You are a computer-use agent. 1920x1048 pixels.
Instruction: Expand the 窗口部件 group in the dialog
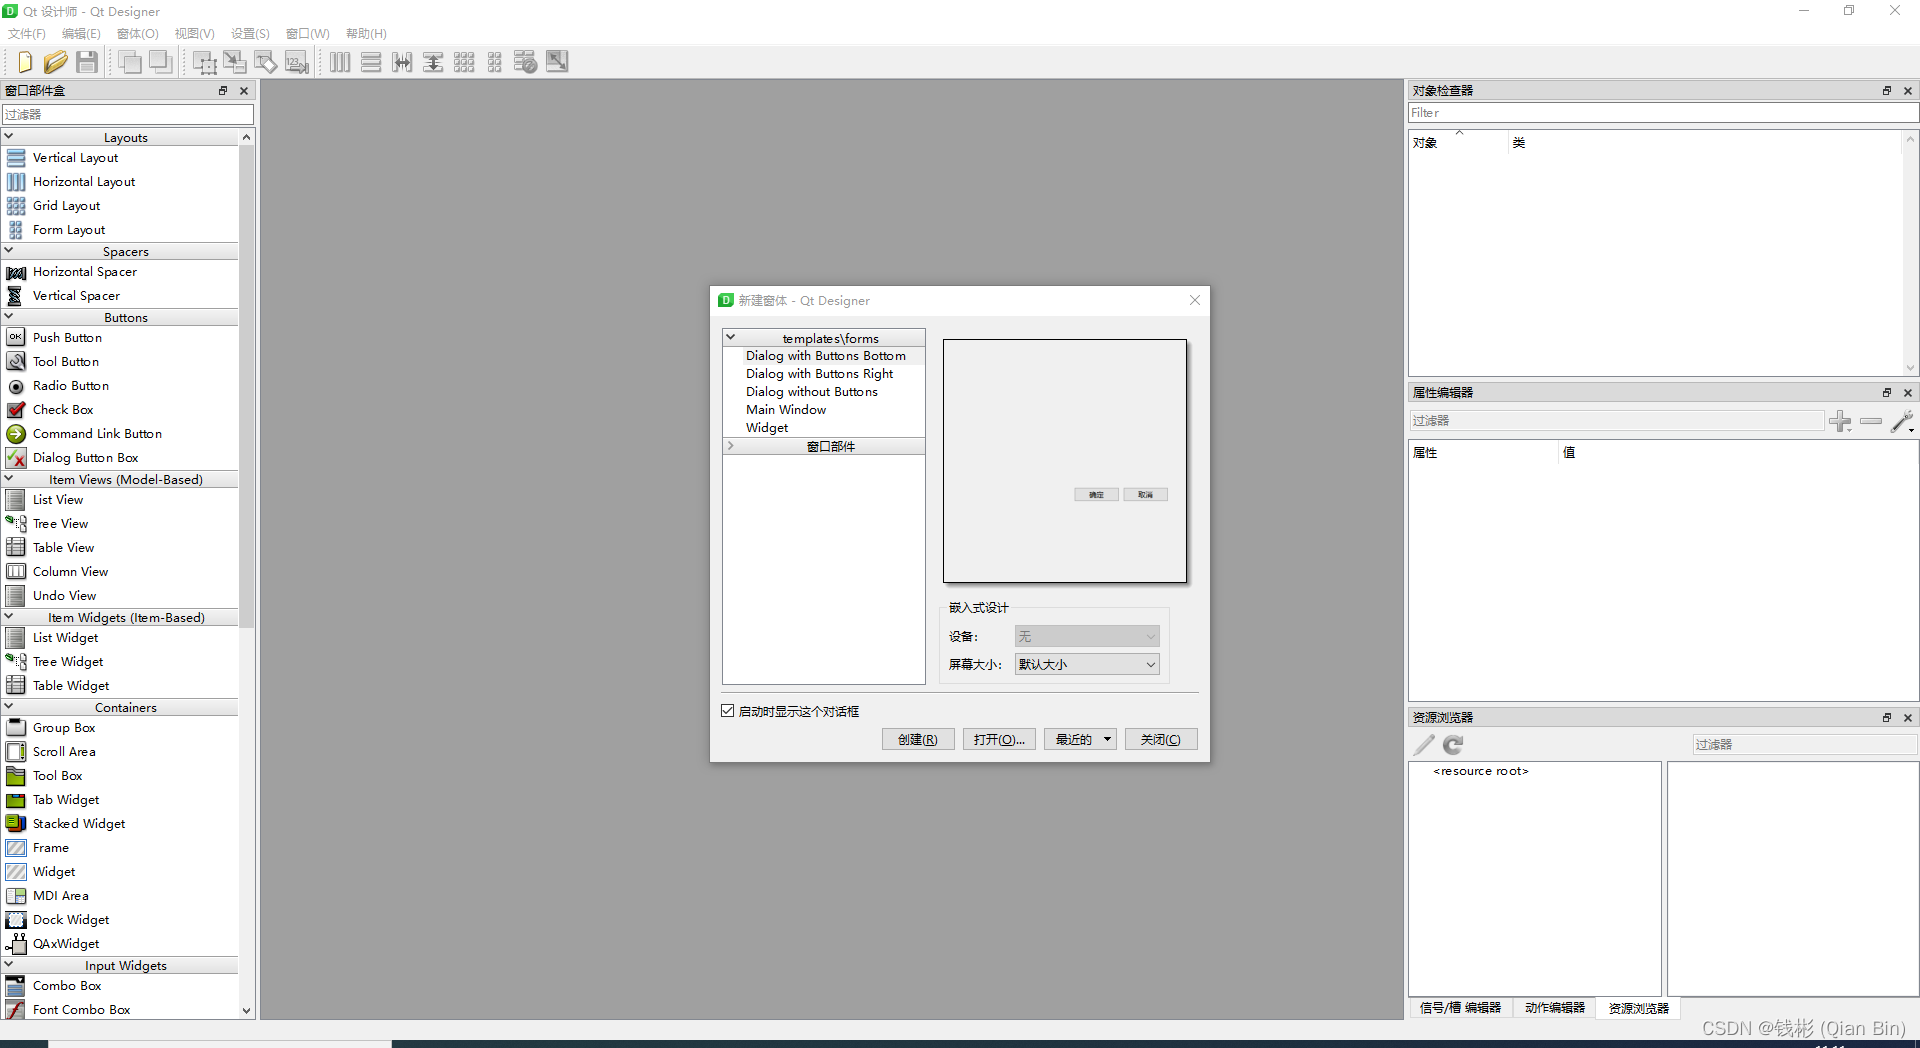coord(731,446)
